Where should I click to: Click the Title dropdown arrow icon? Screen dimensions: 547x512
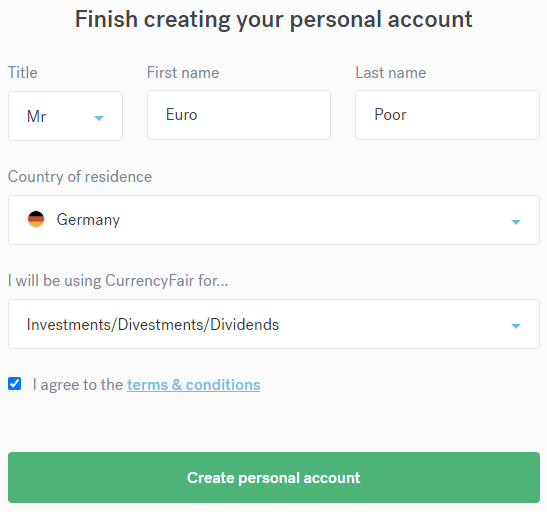(x=99, y=118)
